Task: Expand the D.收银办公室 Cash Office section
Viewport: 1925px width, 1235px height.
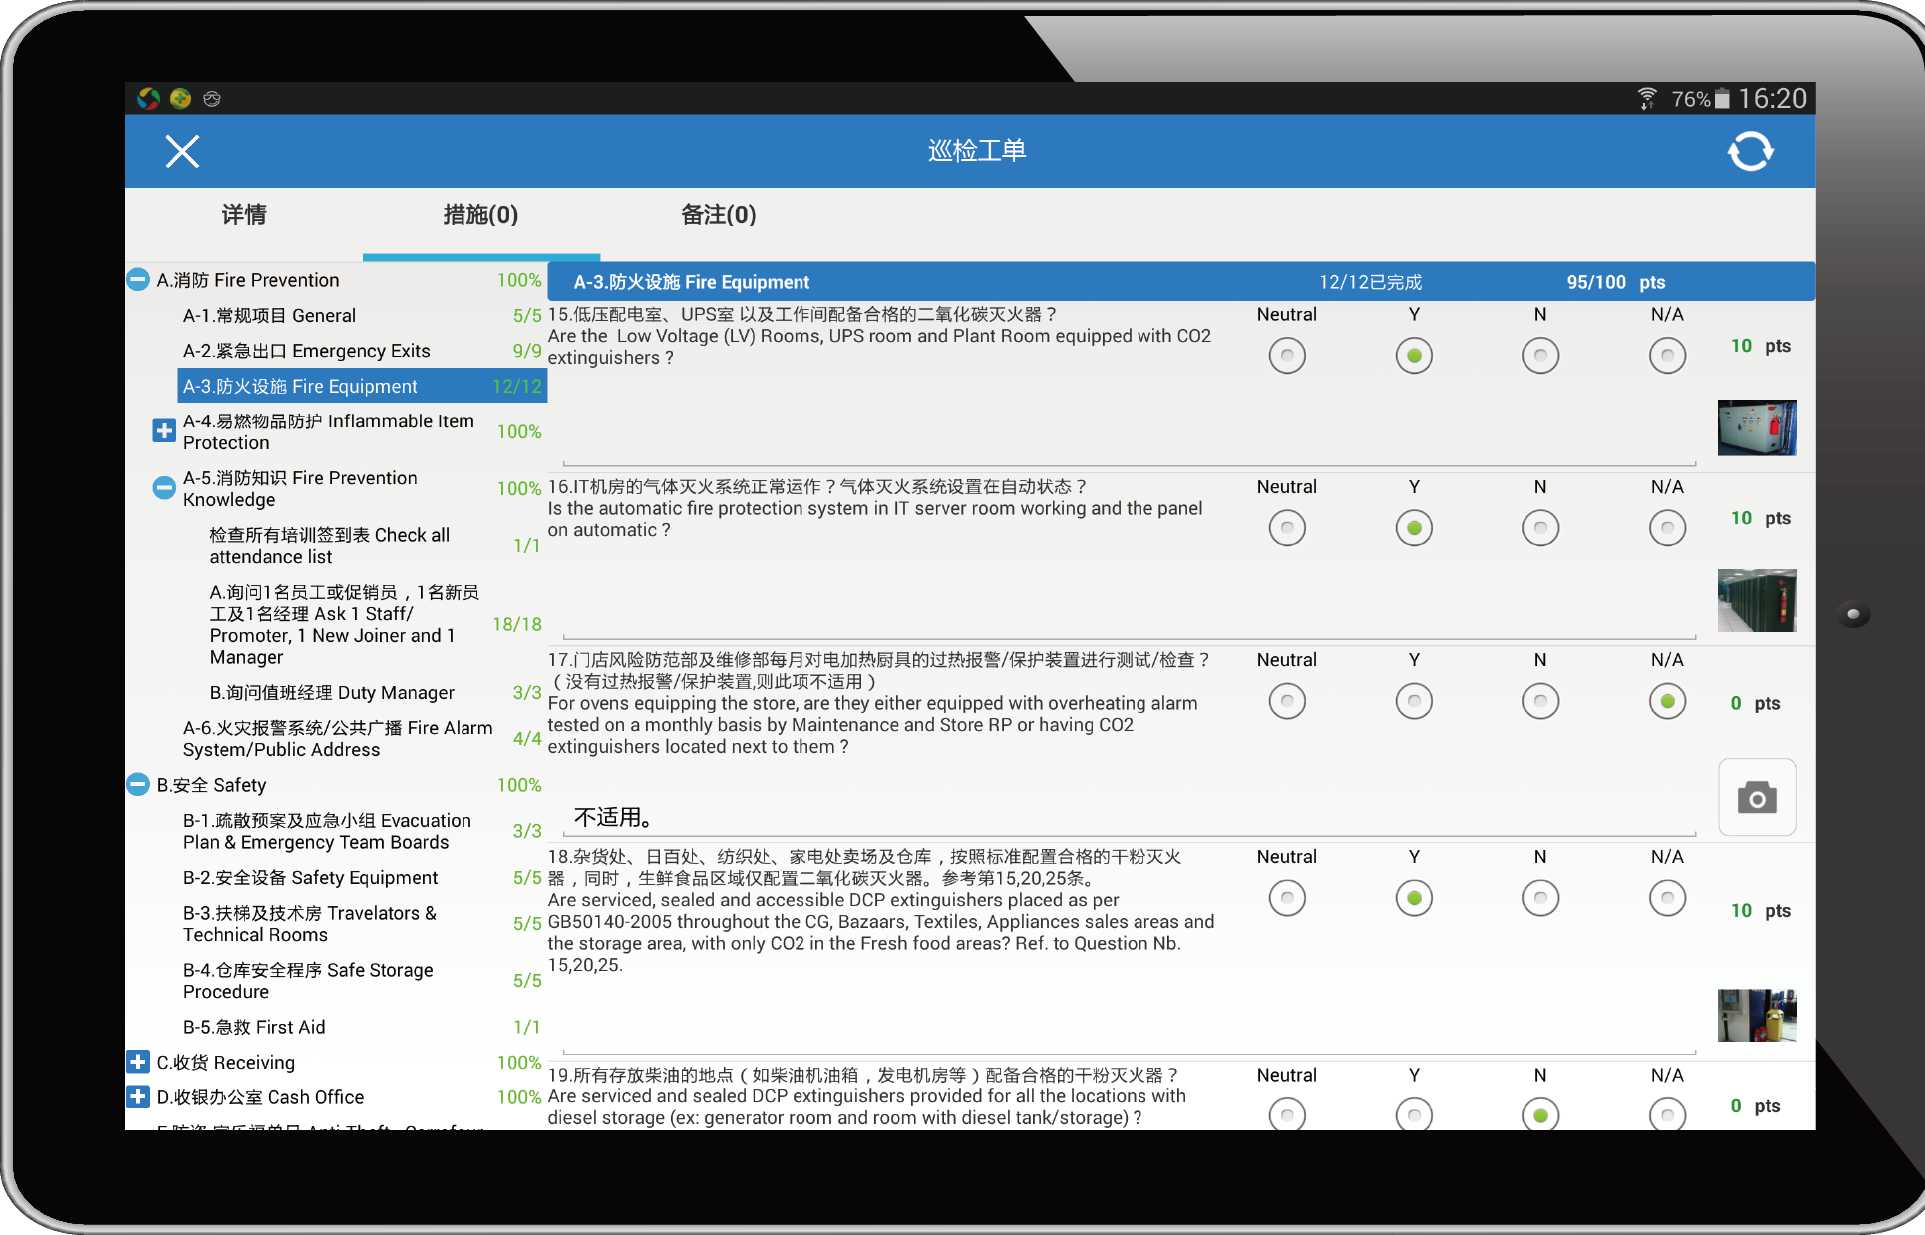Action: (138, 1096)
